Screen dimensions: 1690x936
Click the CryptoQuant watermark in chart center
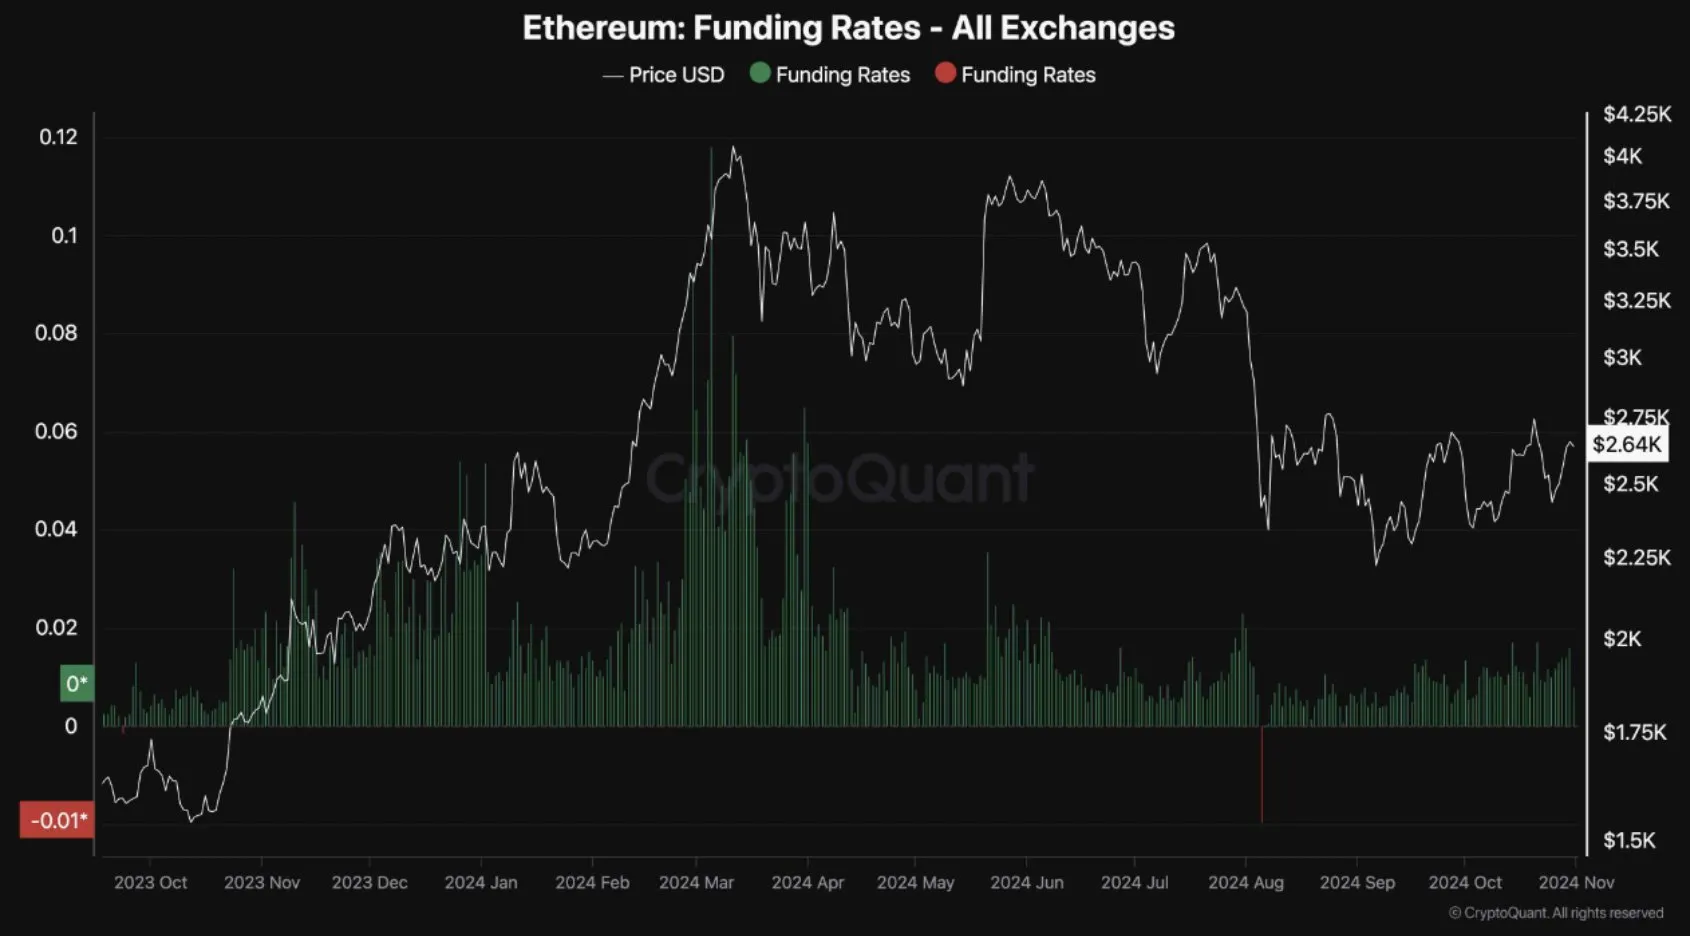click(x=840, y=478)
